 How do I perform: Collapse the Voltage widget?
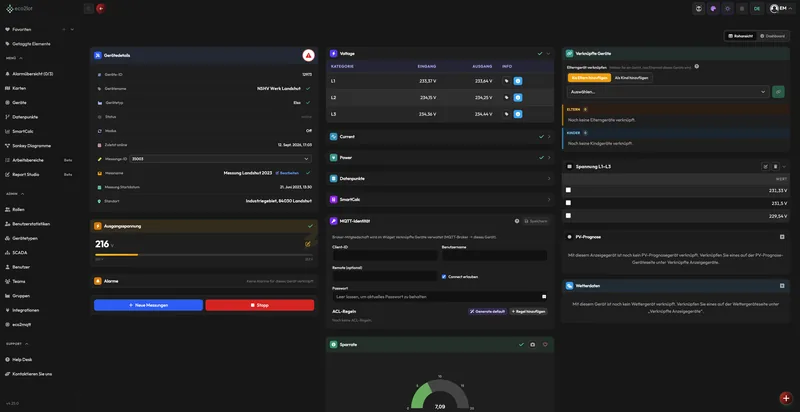point(548,54)
